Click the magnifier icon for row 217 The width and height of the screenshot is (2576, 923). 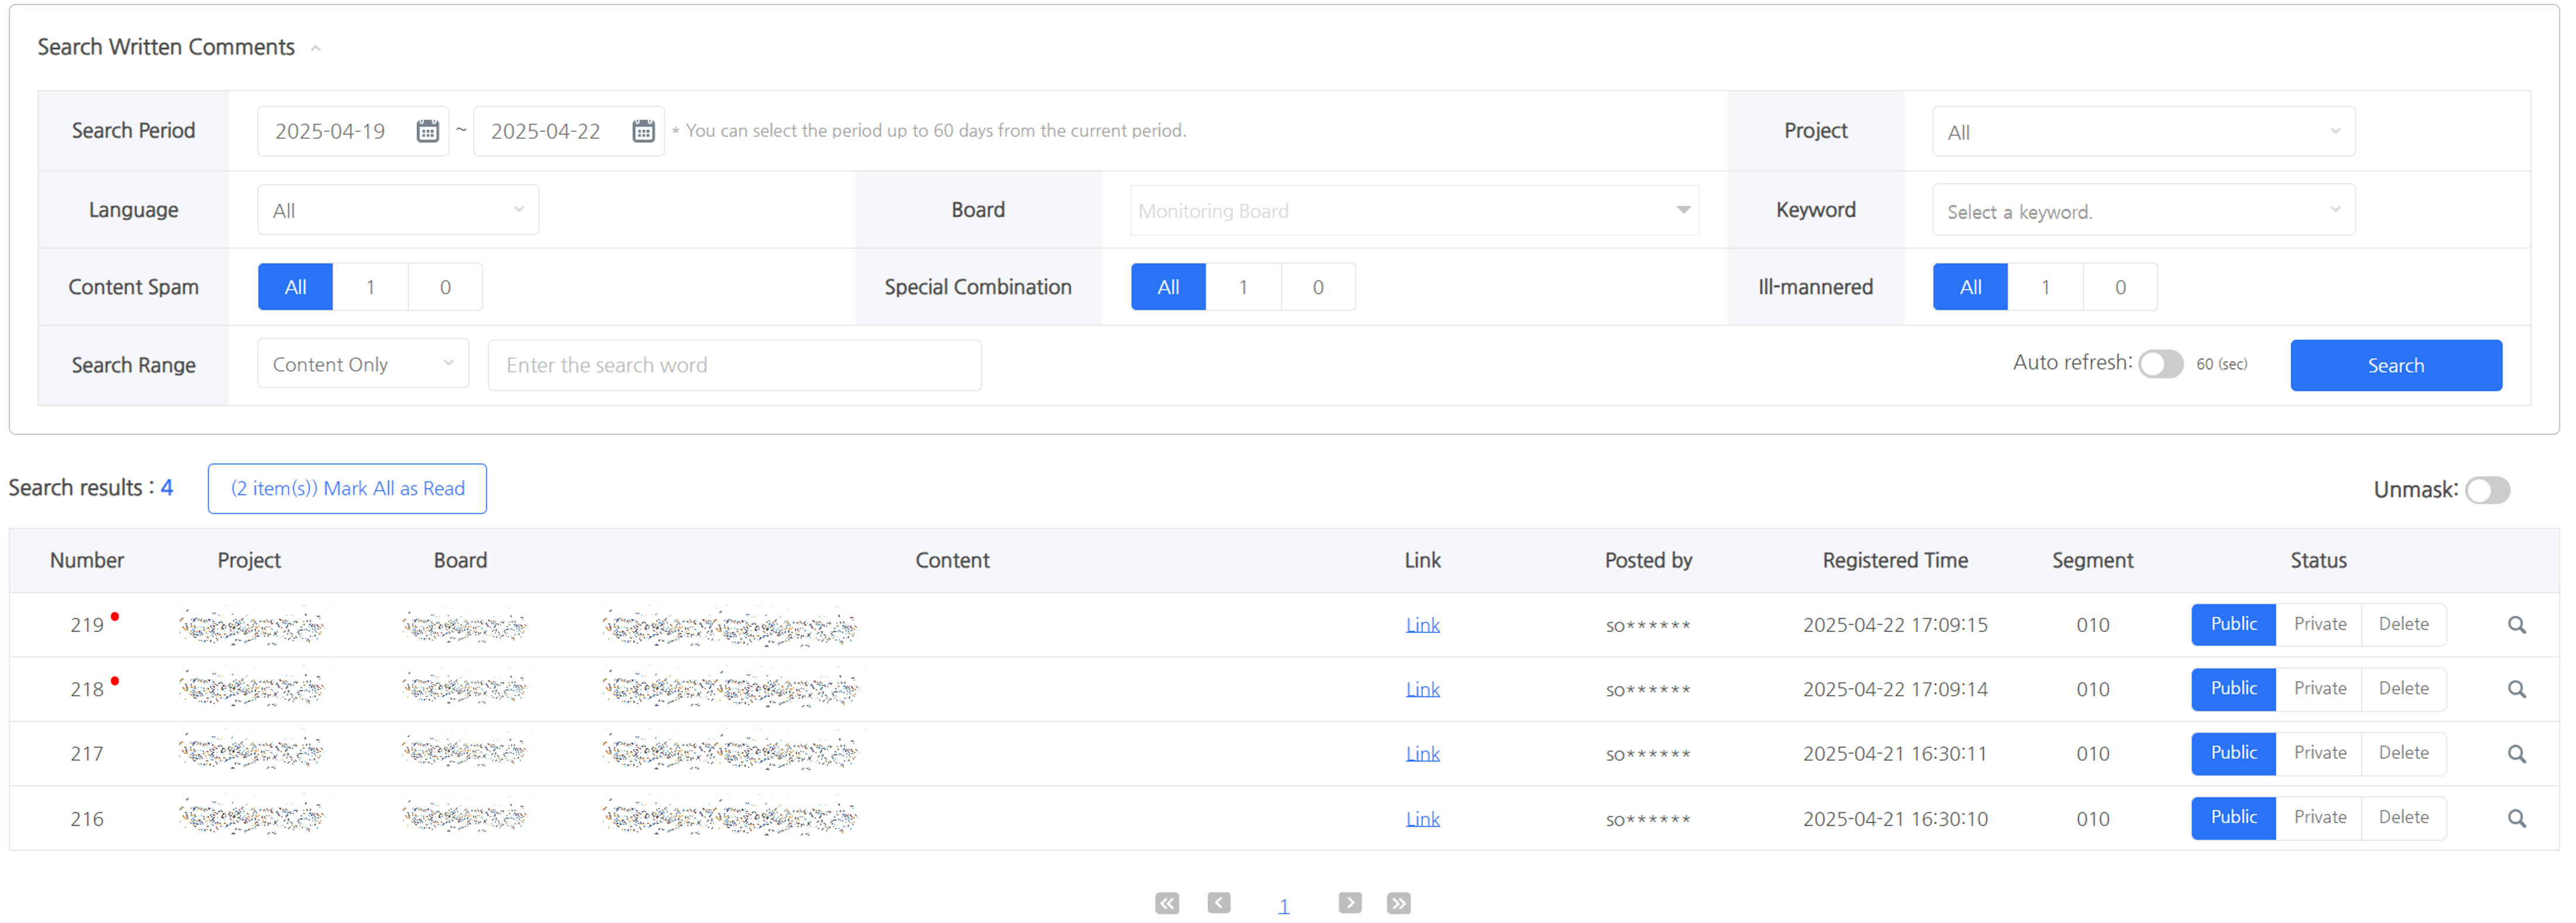pyautogui.click(x=2516, y=754)
